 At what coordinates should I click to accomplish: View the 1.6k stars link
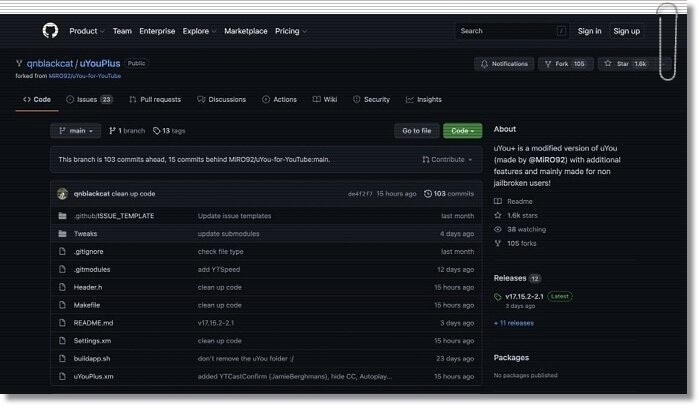tap(516, 215)
